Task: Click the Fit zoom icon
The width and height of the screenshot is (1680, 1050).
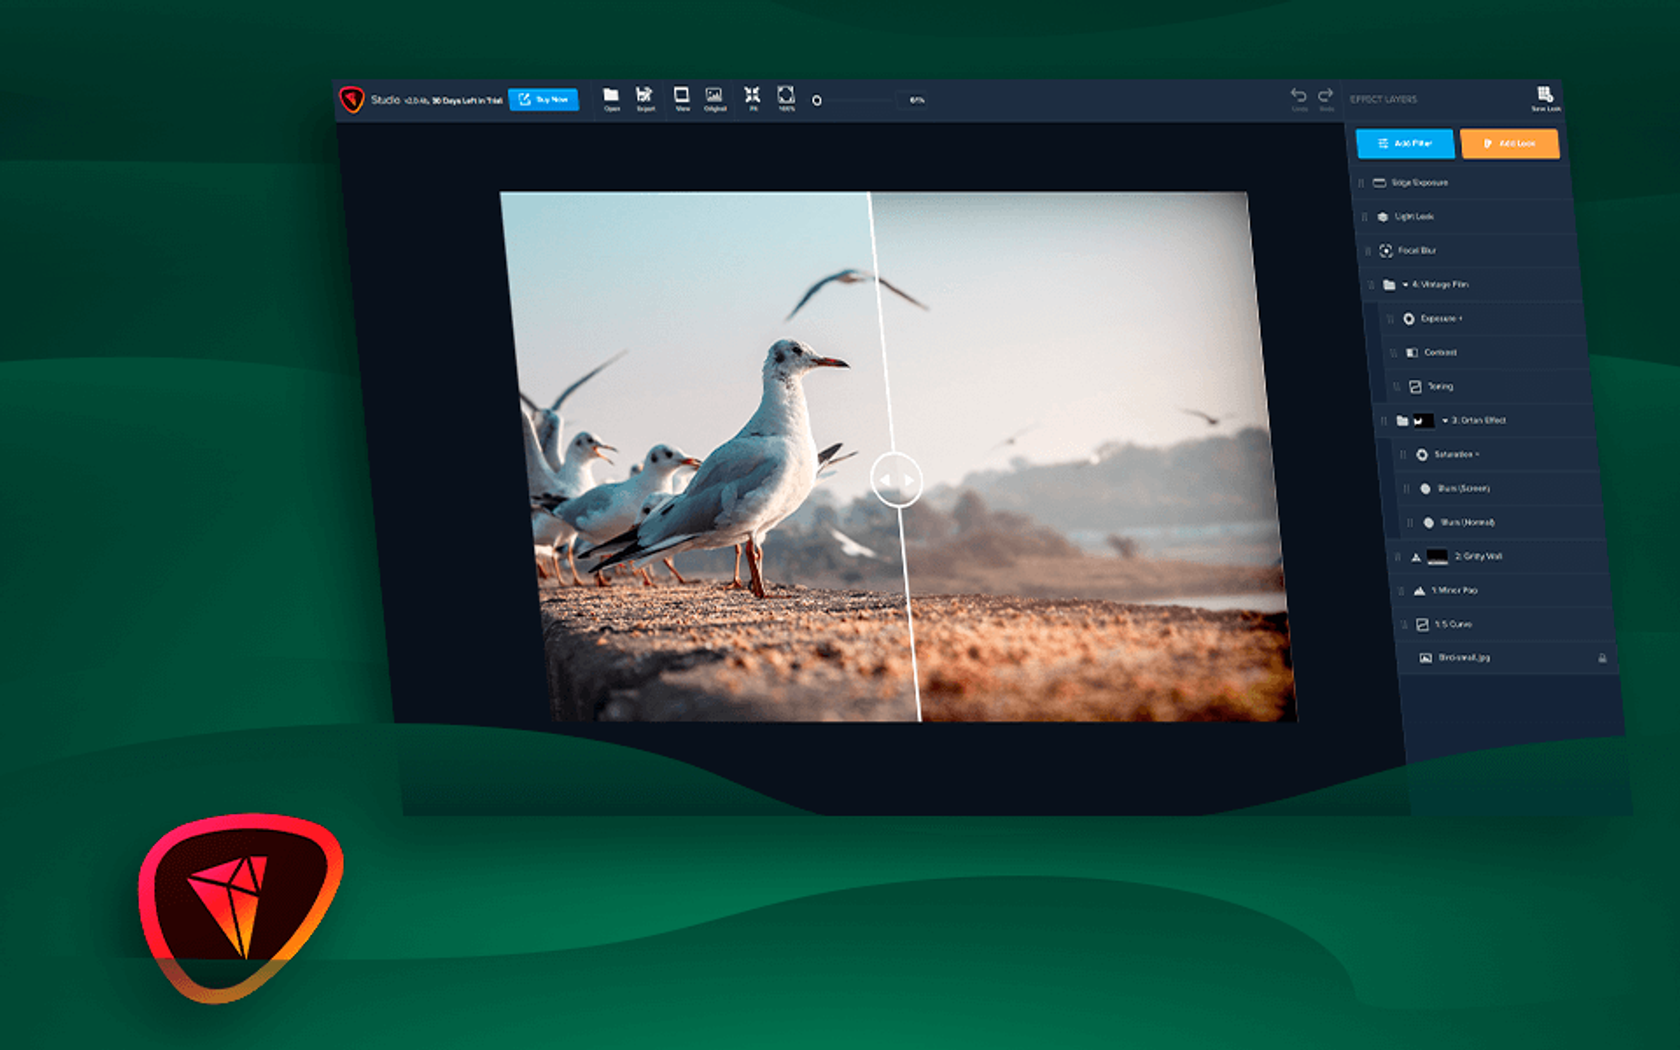Action: pyautogui.click(x=749, y=97)
